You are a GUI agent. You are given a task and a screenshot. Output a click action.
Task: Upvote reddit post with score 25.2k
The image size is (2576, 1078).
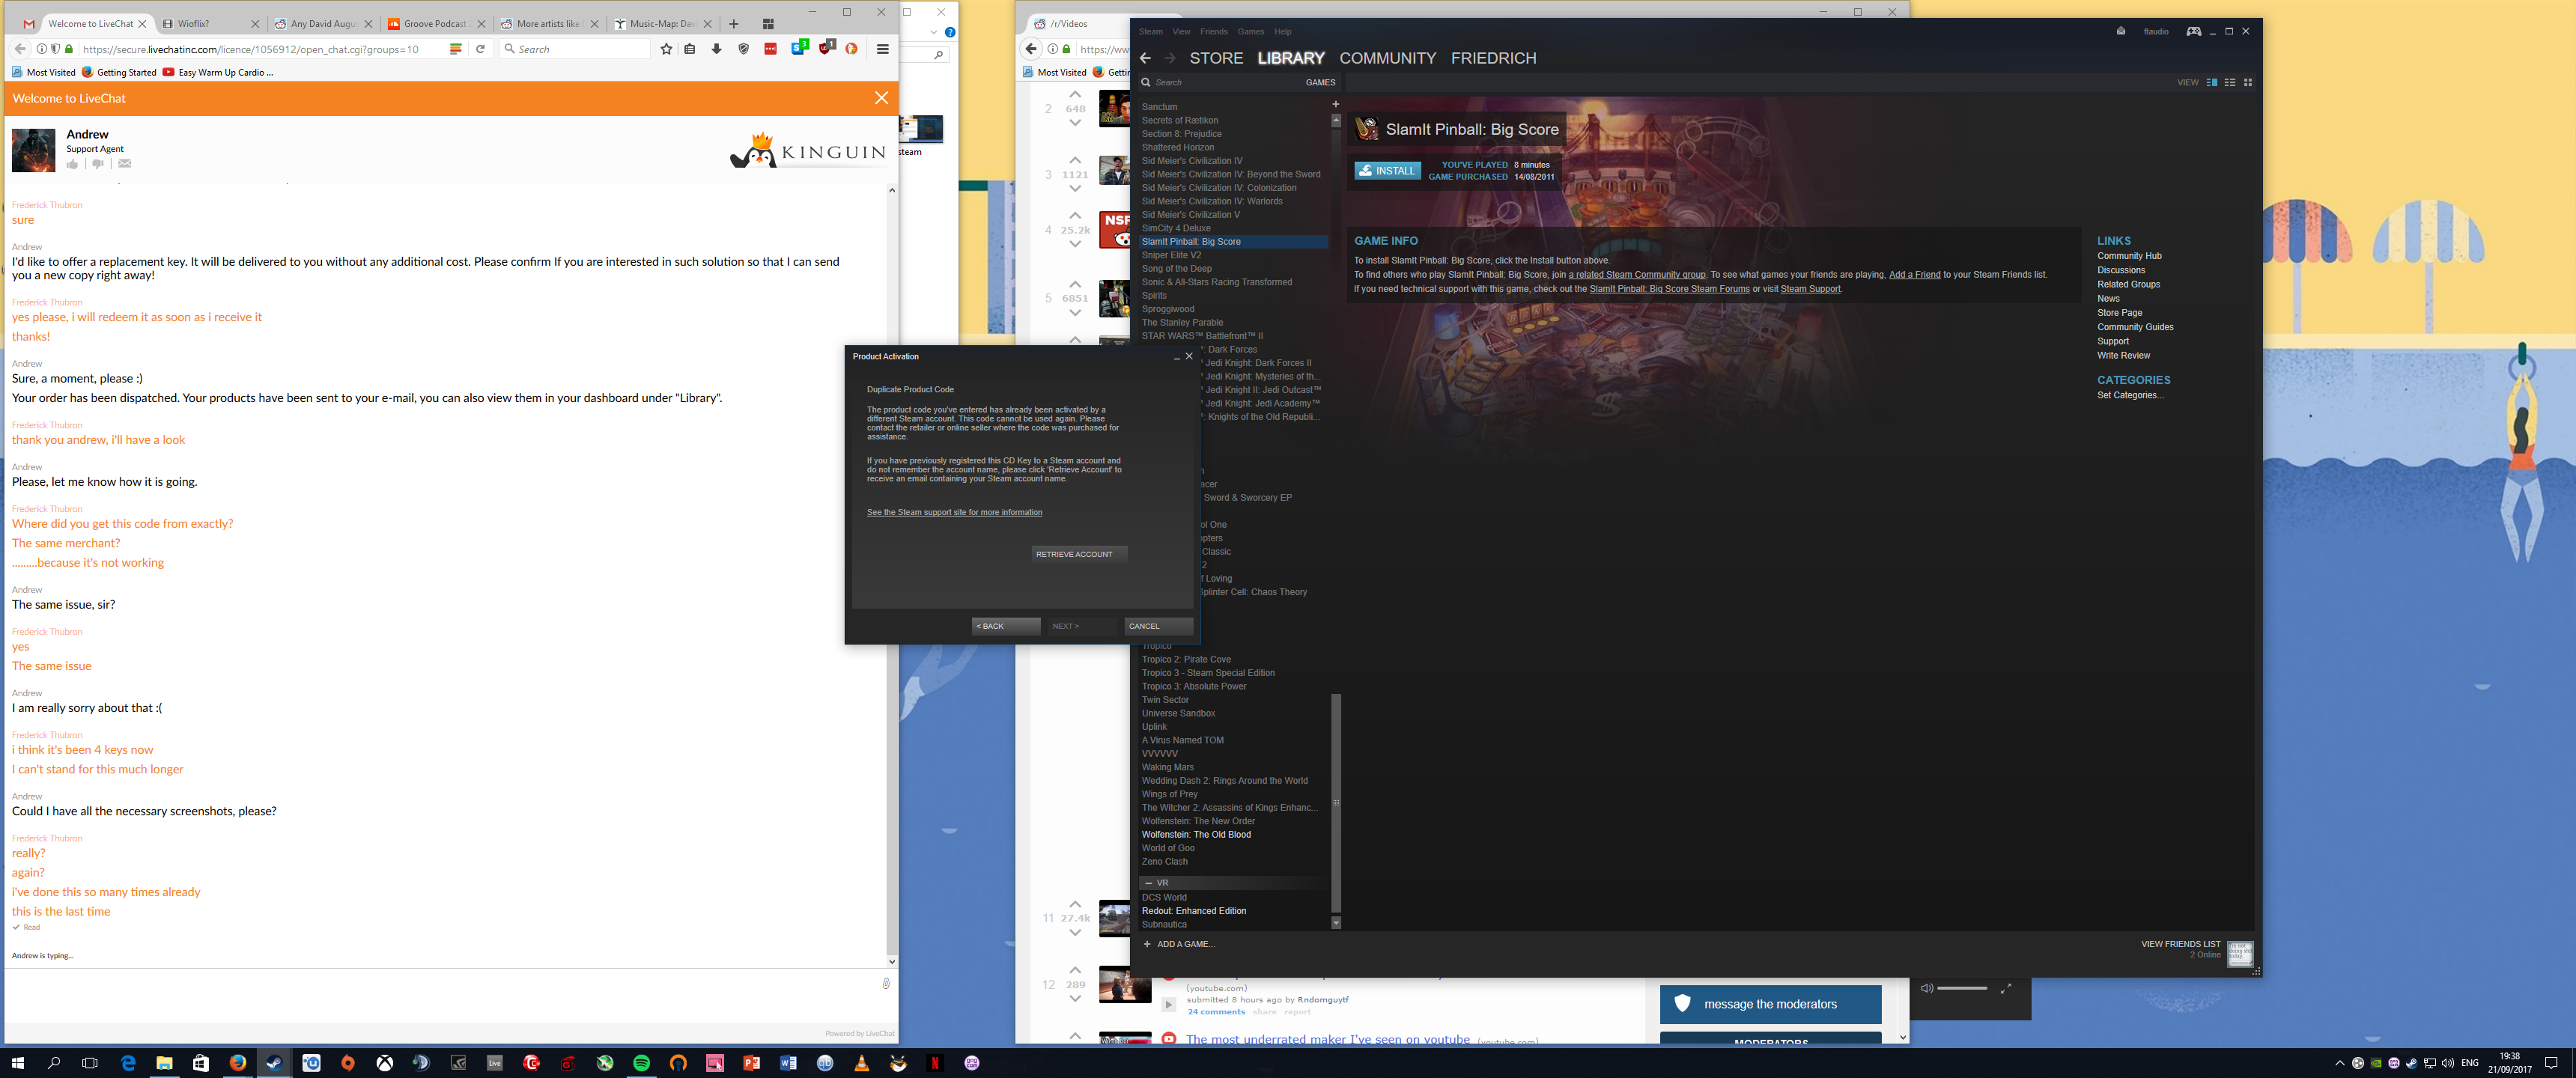[x=1075, y=215]
